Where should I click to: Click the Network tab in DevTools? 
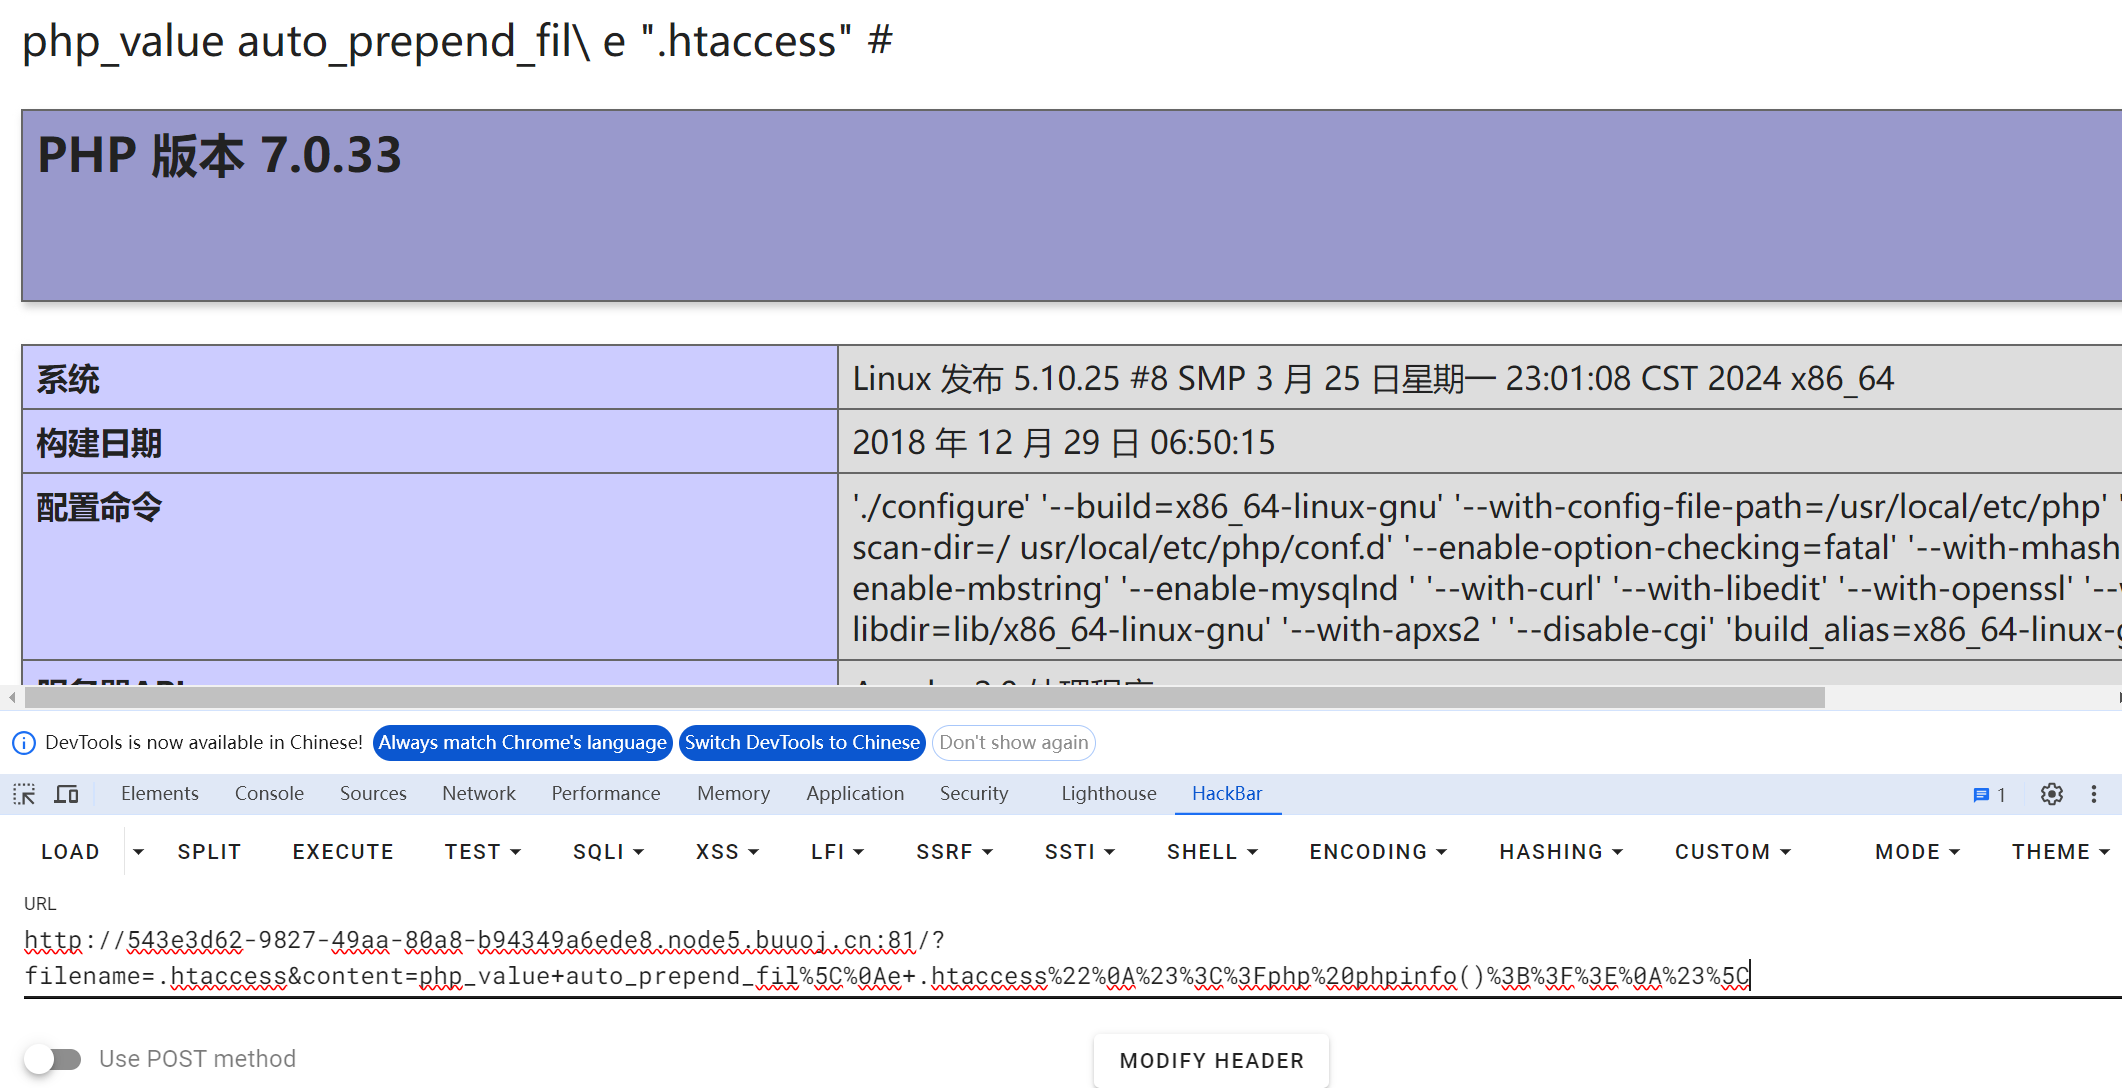click(x=476, y=794)
